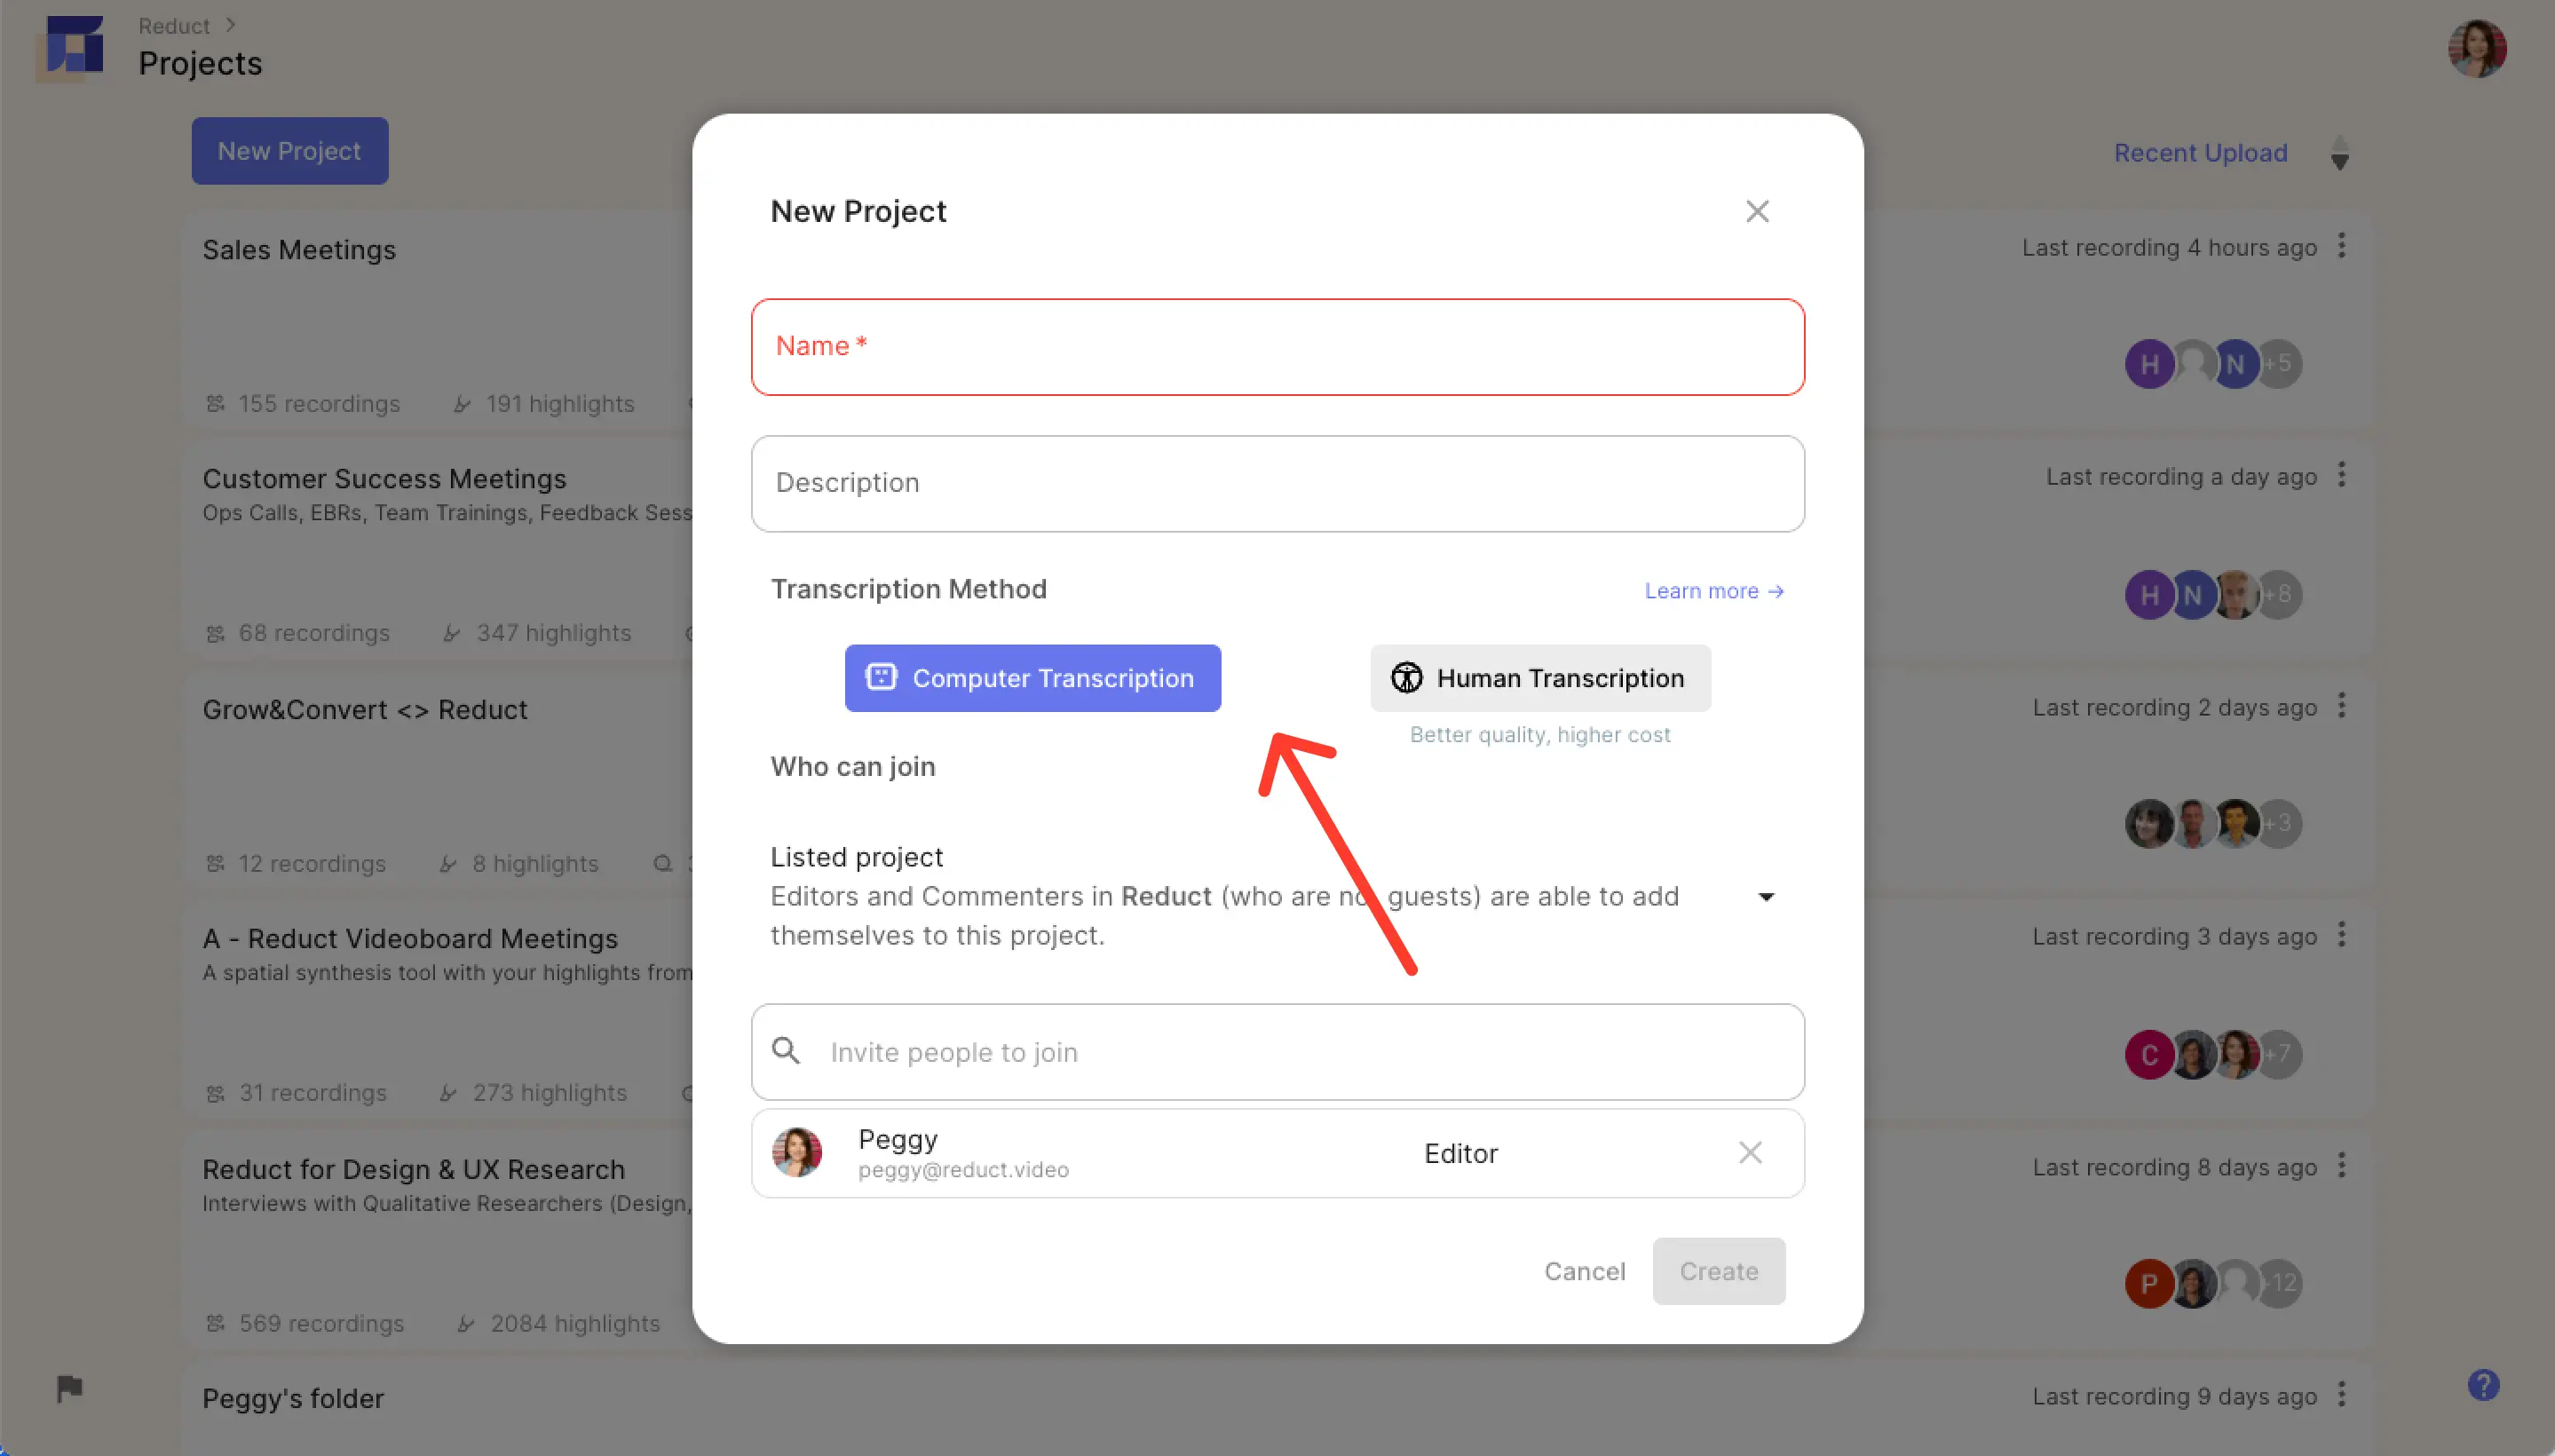Click the New Project button behind dialog
This screenshot has width=2555, height=1456.
(x=289, y=151)
